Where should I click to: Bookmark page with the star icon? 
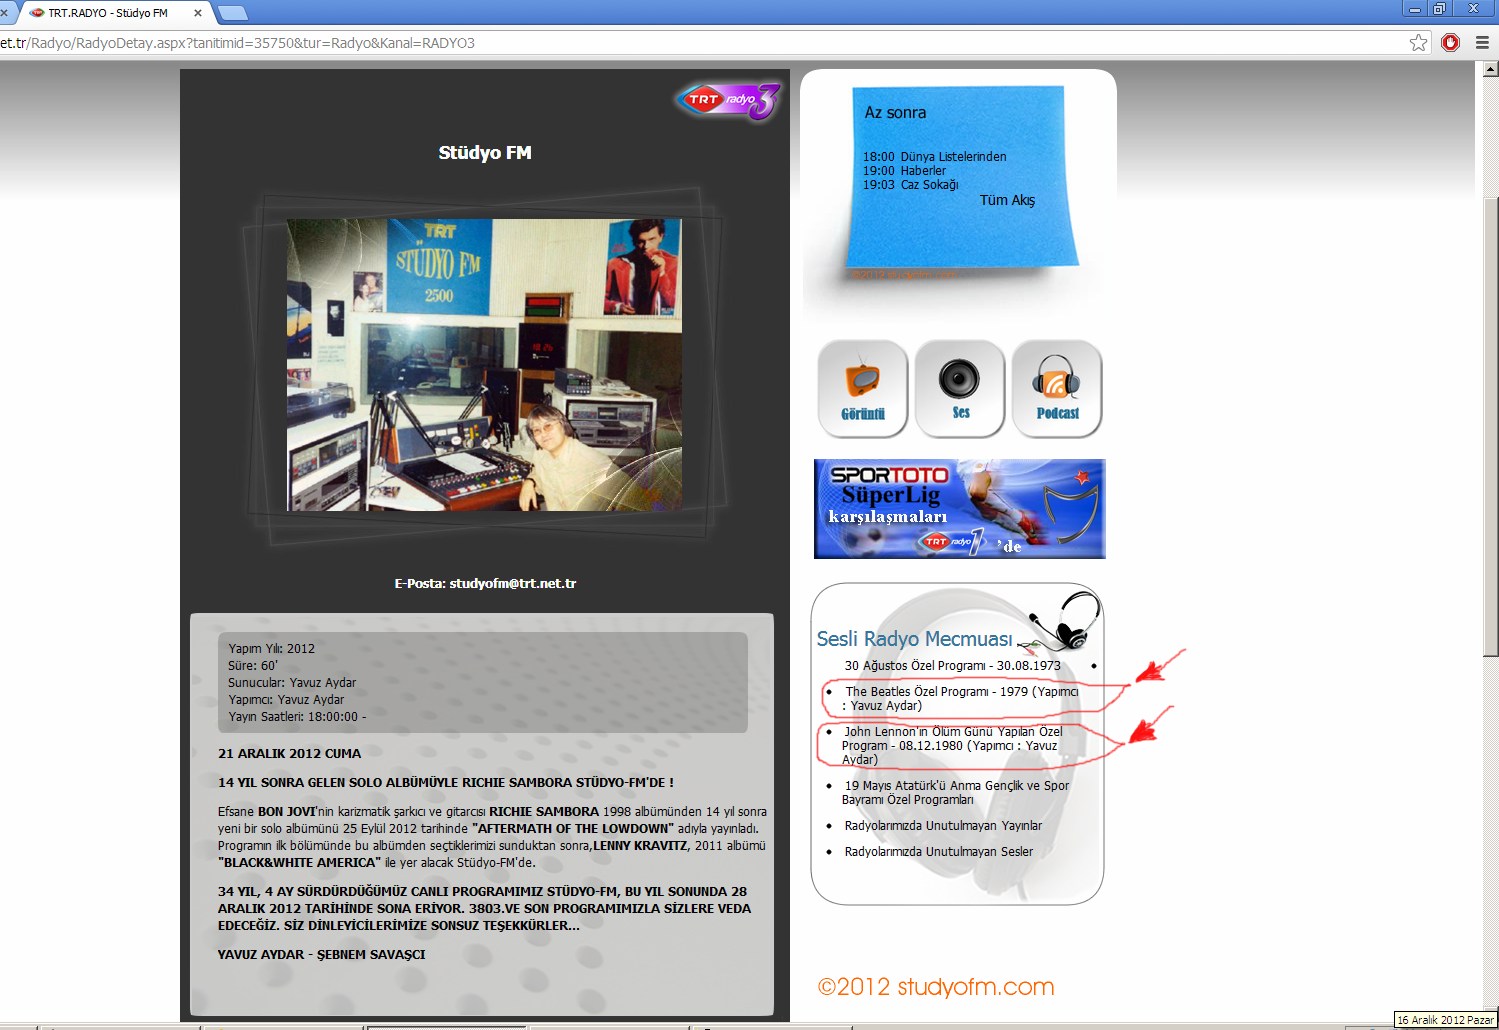(1419, 43)
